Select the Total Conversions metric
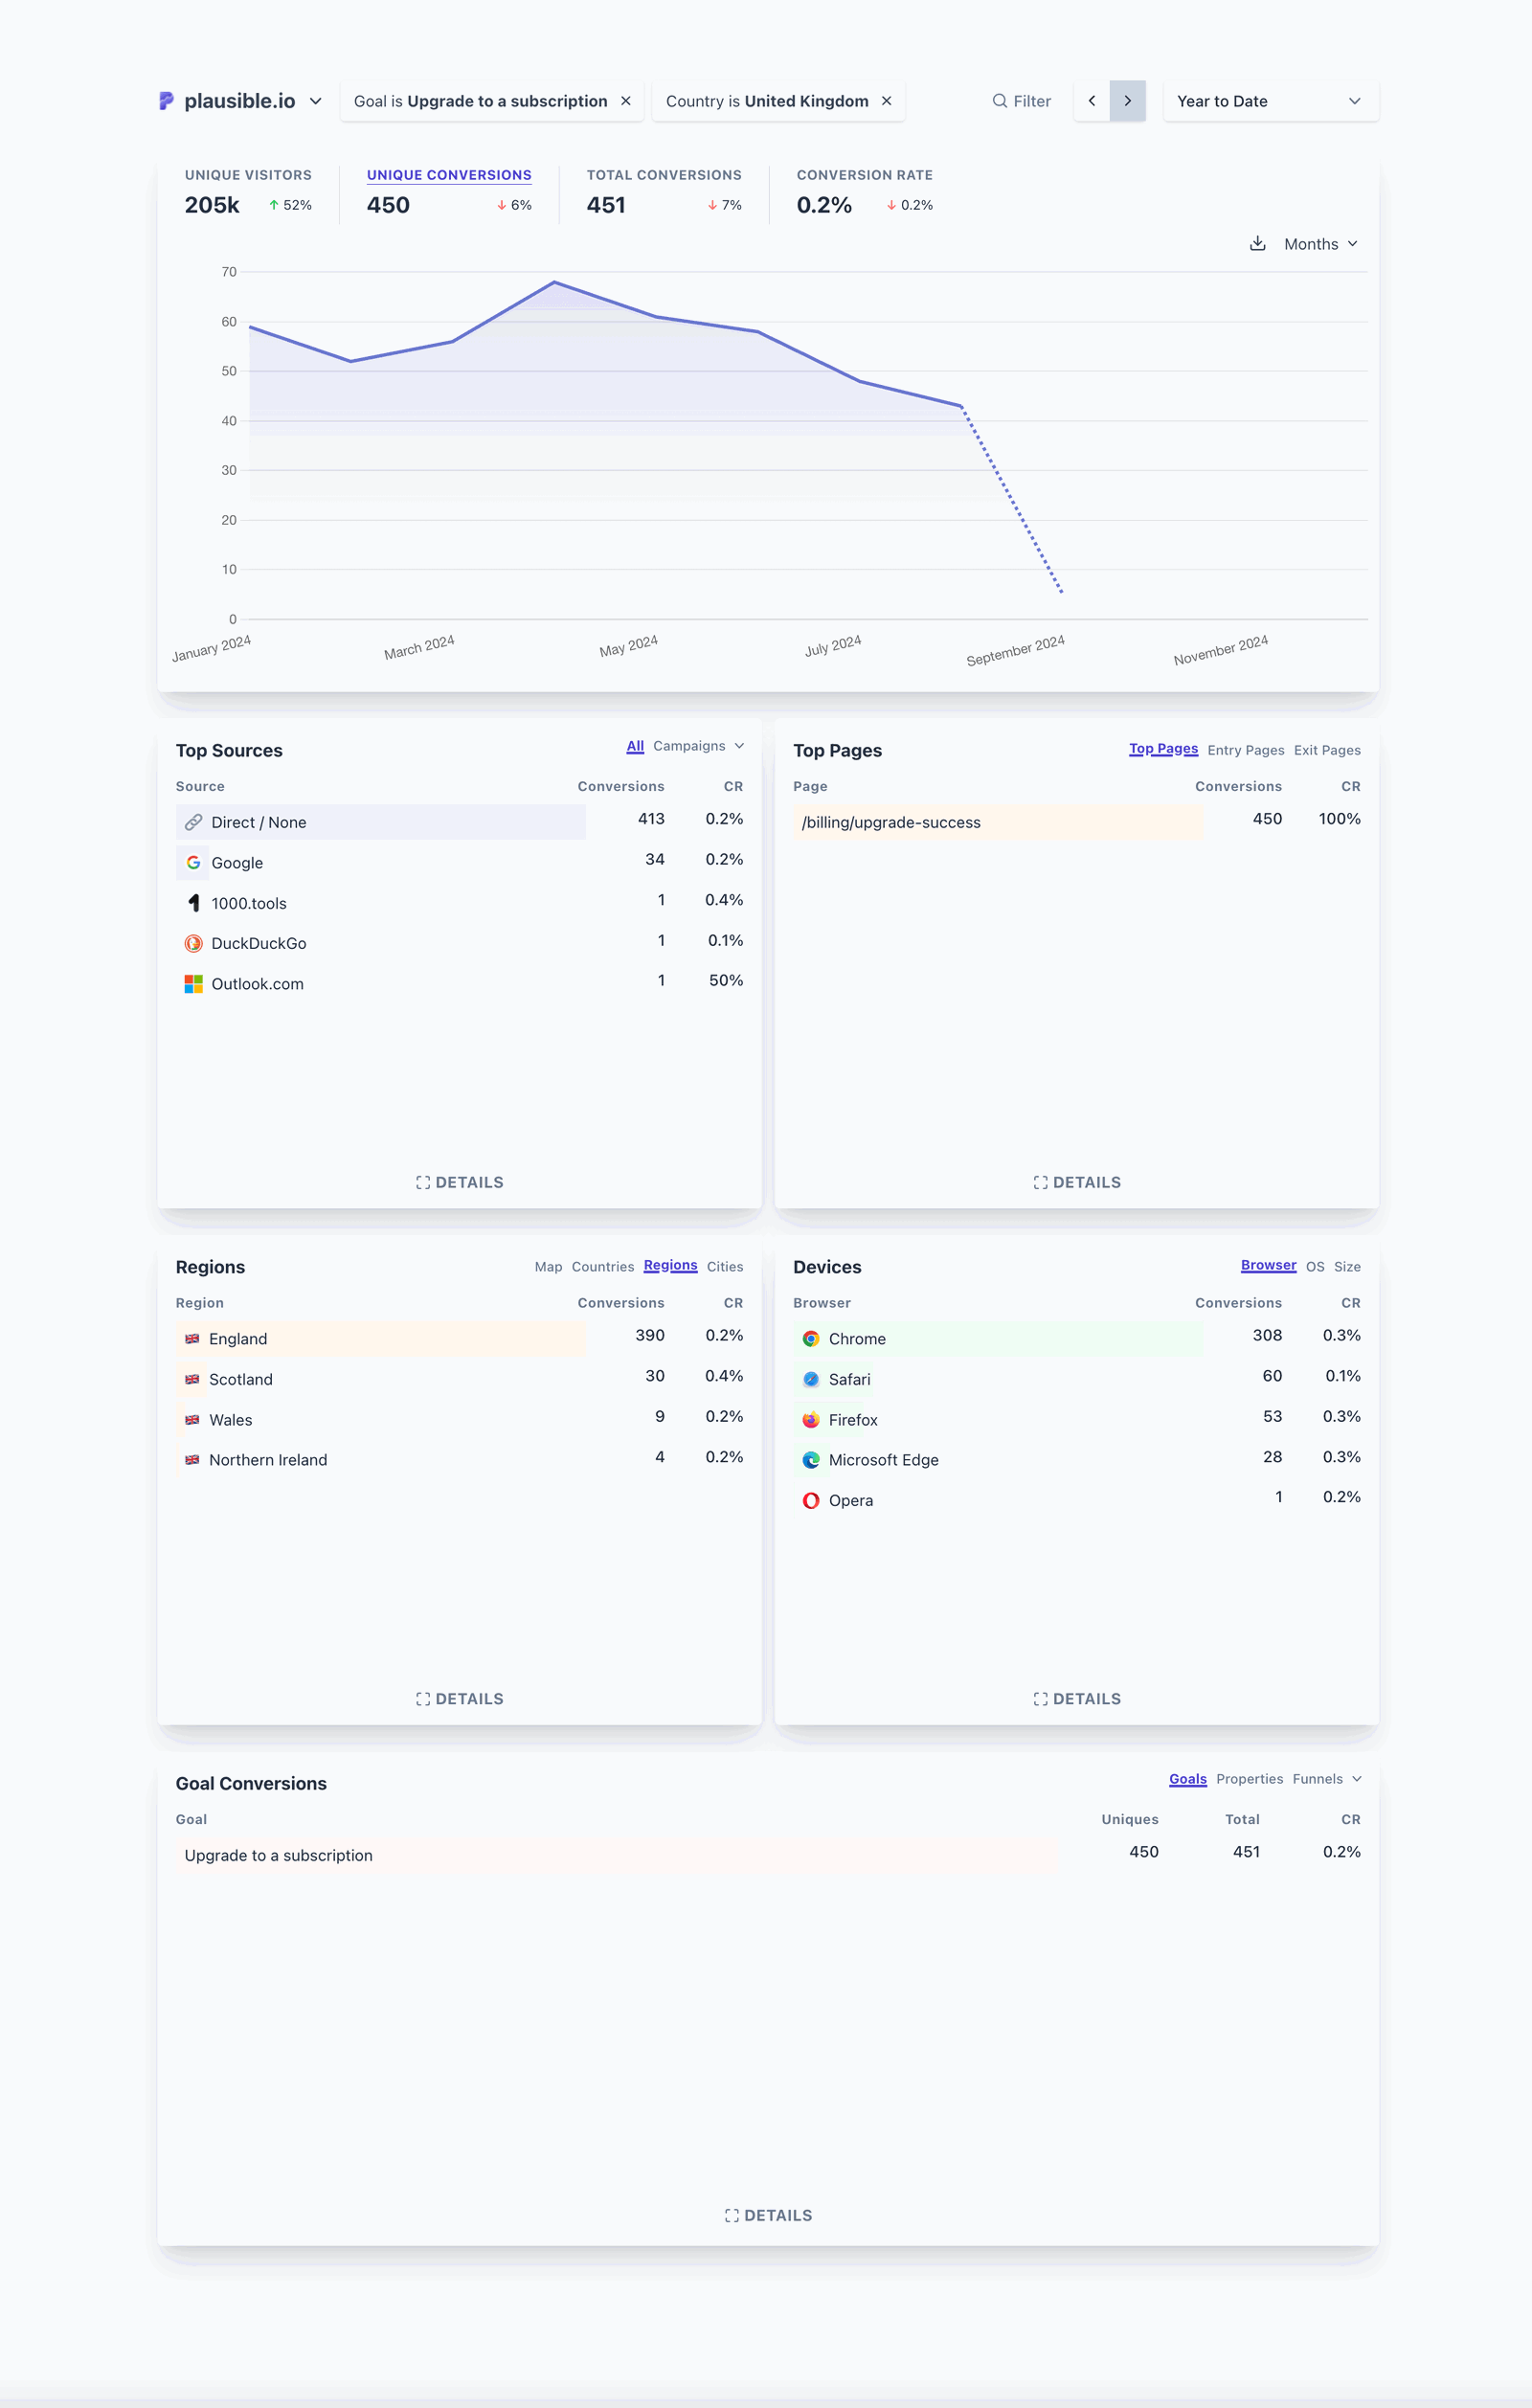 click(x=663, y=175)
